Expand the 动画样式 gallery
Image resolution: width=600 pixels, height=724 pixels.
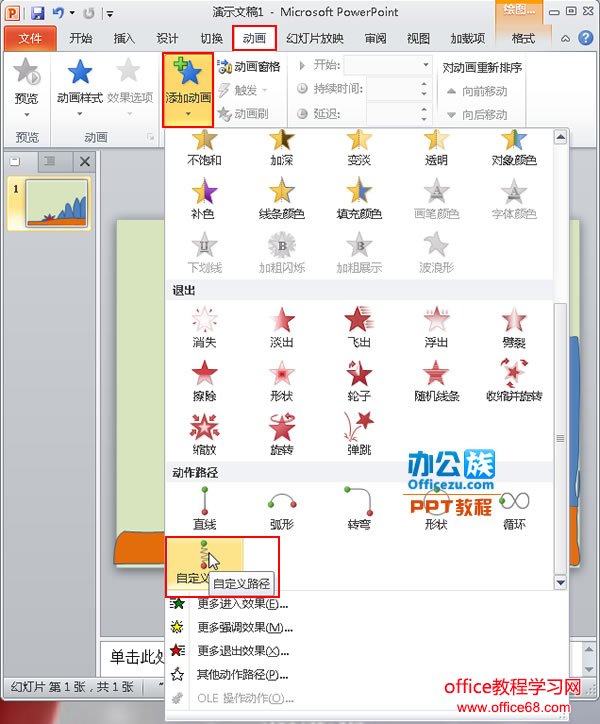point(79,90)
